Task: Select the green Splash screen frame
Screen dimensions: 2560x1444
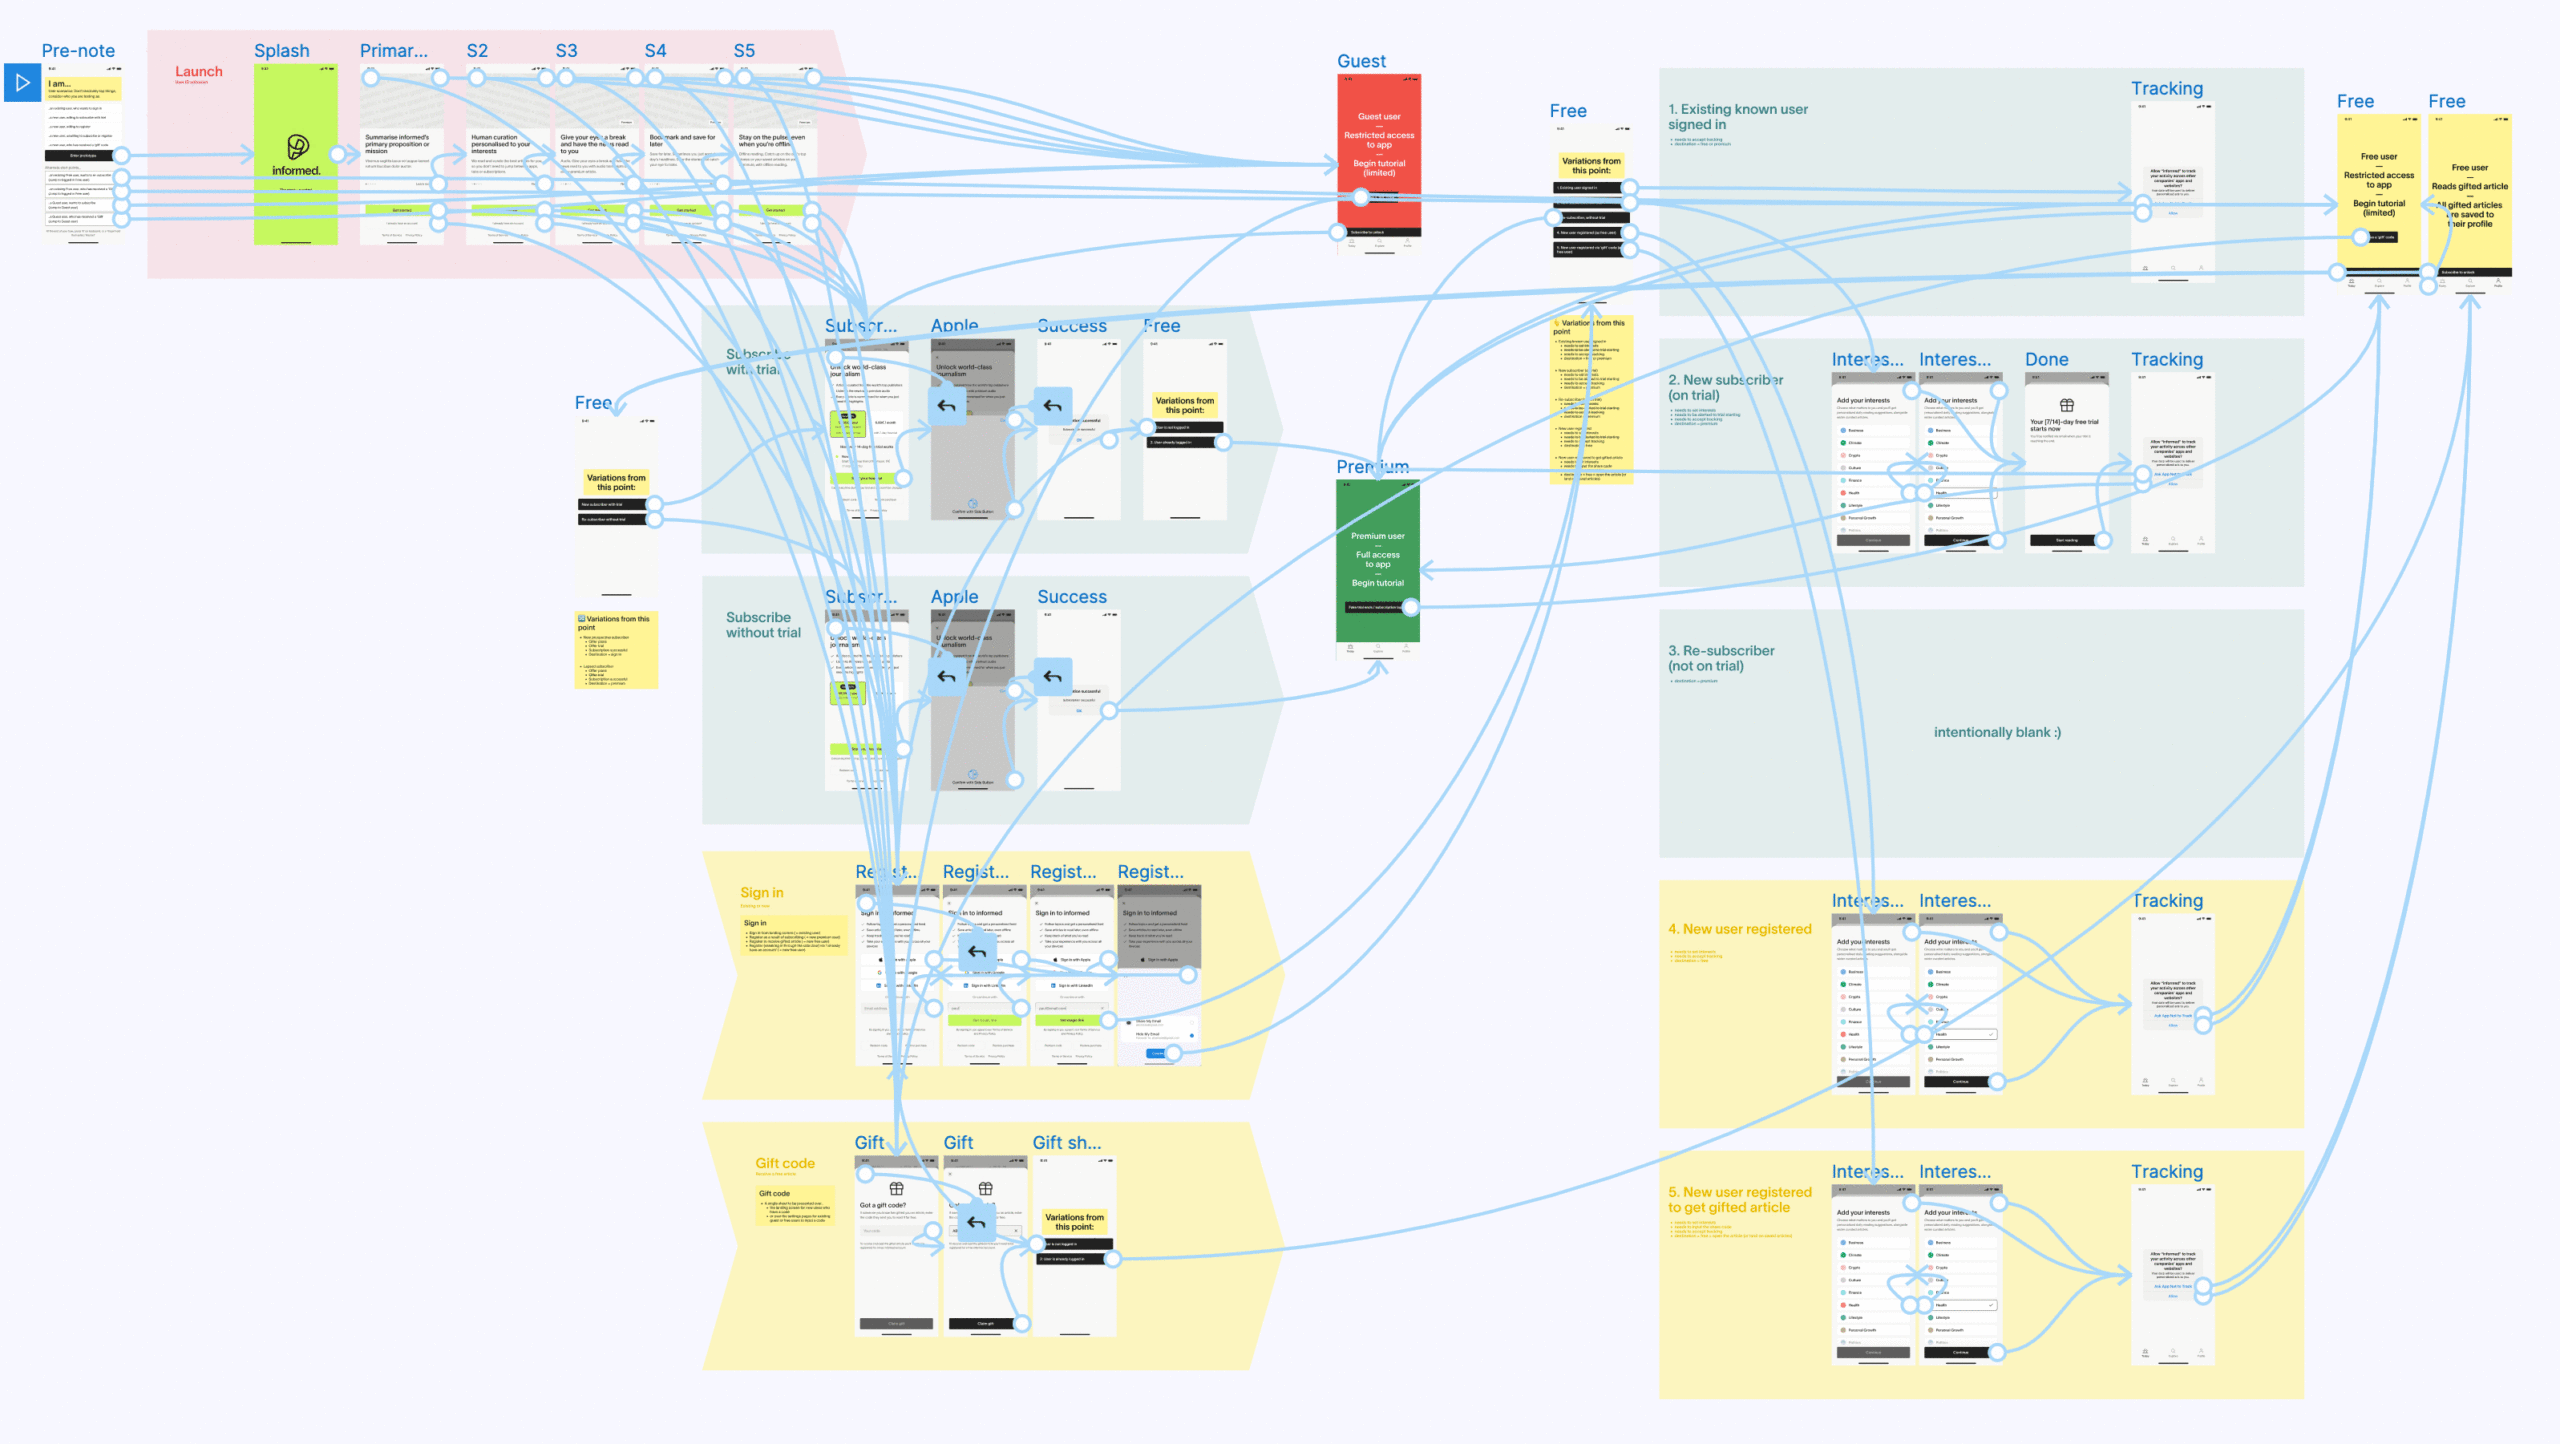Action: pyautogui.click(x=295, y=155)
